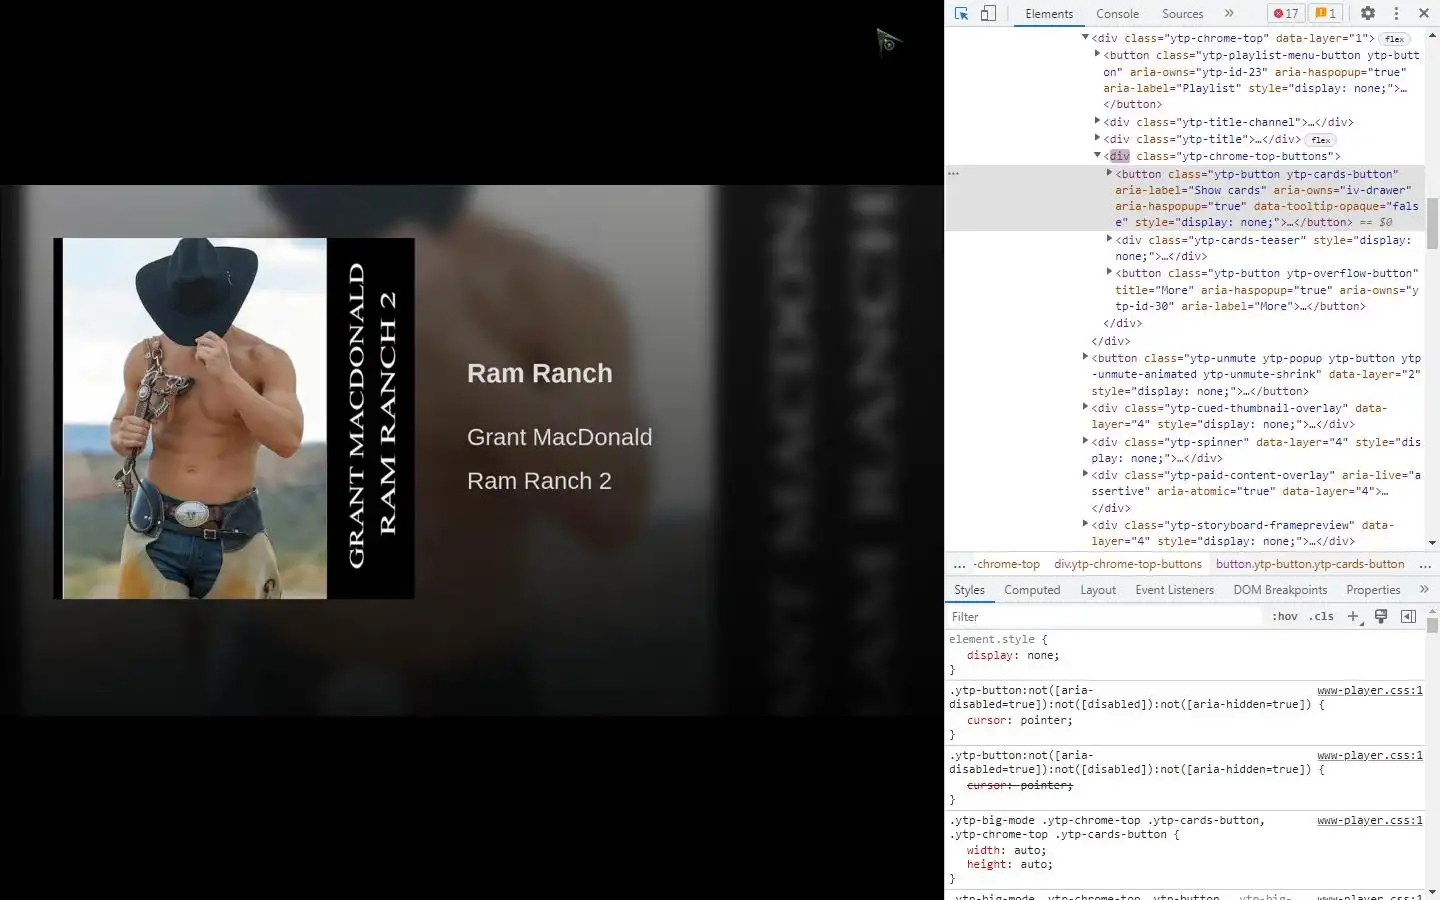The image size is (1440, 900).
Task: Open www-player.css:1 link for cursor pointer rule
Action: (1369, 691)
